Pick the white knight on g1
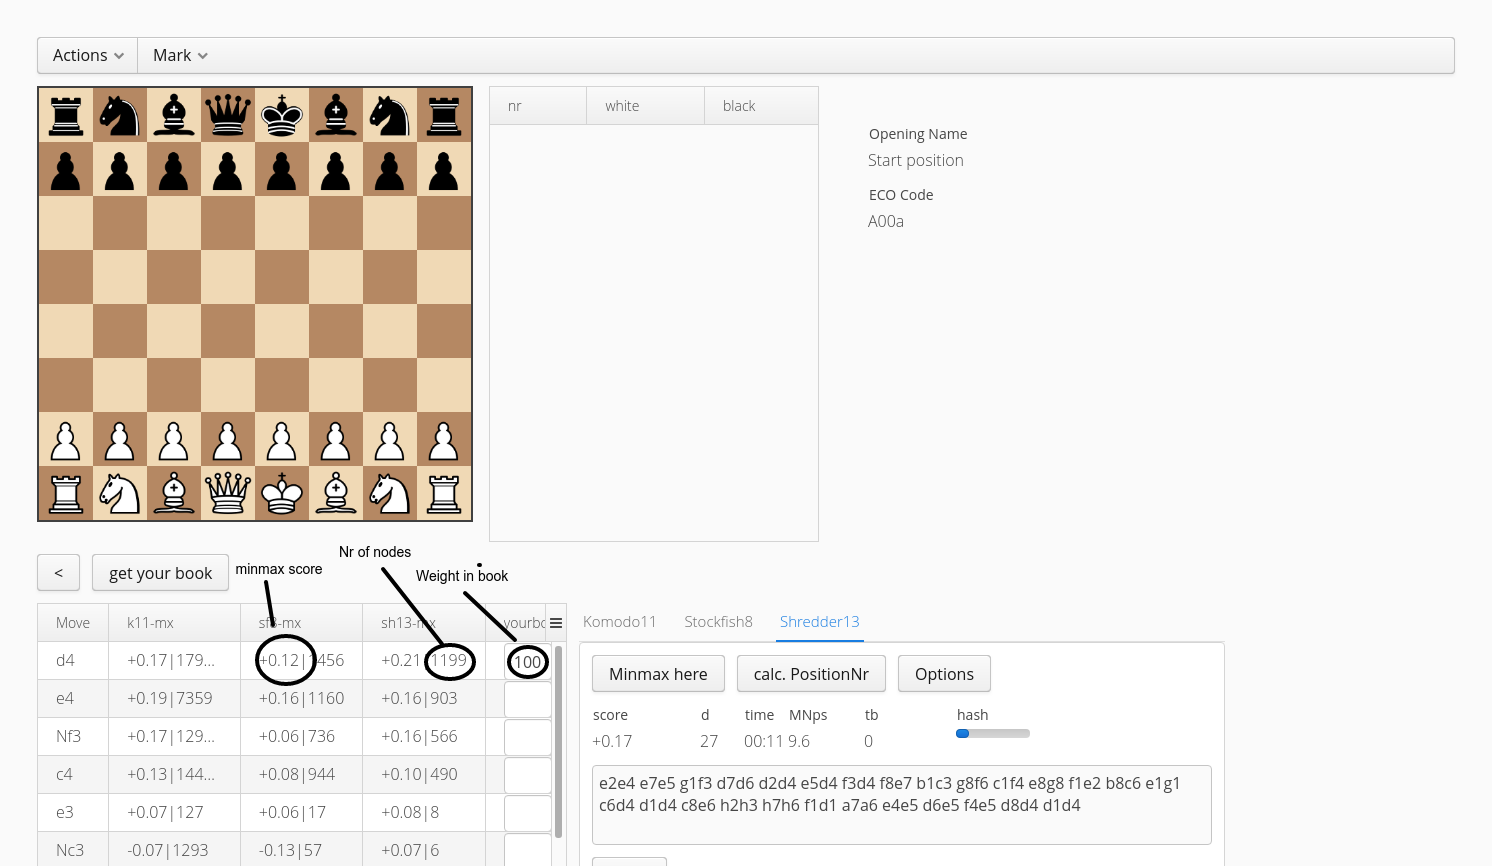The width and height of the screenshot is (1492, 866). [x=390, y=493]
